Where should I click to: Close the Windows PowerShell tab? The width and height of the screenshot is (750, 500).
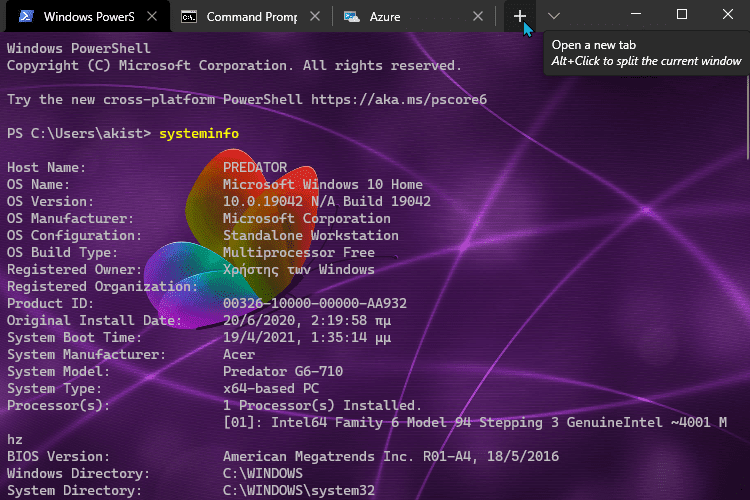point(152,16)
